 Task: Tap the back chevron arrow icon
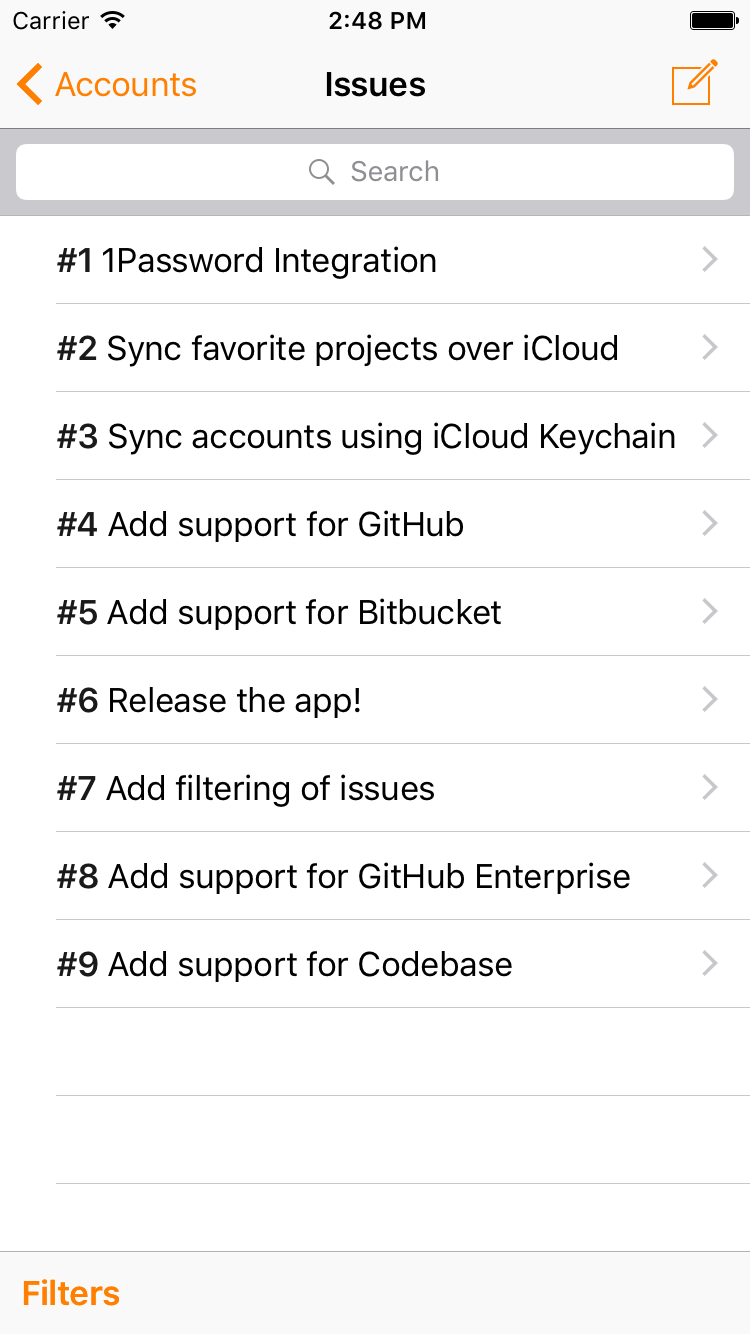pyautogui.click(x=30, y=85)
